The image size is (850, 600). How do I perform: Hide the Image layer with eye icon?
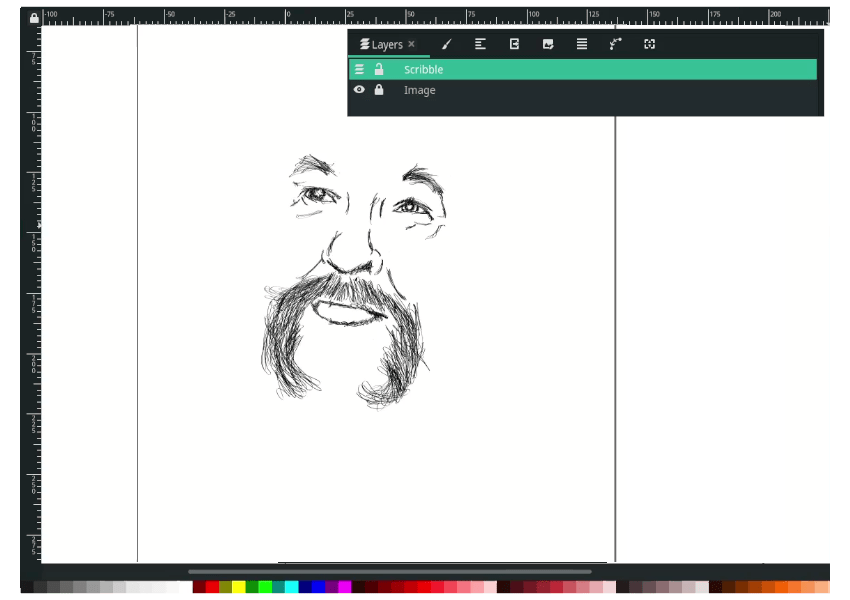click(359, 89)
